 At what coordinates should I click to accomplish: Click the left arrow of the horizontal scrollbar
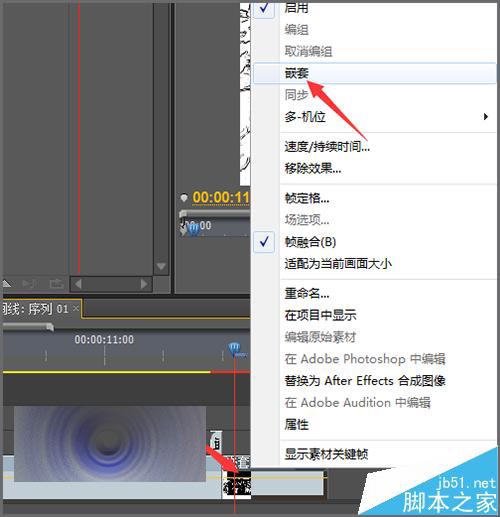(79, 284)
